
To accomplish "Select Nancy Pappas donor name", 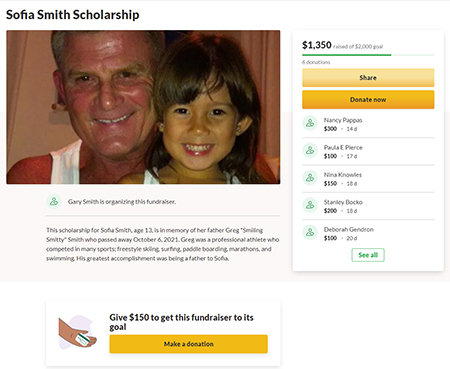I will coord(343,120).
